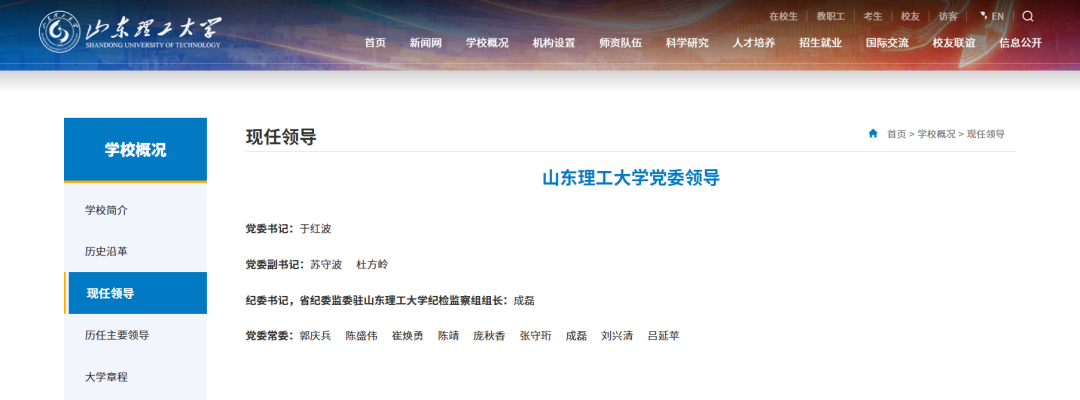Click the 学校概况 breadcrumb link
Screen dimensions: 1080x400
[936, 134]
